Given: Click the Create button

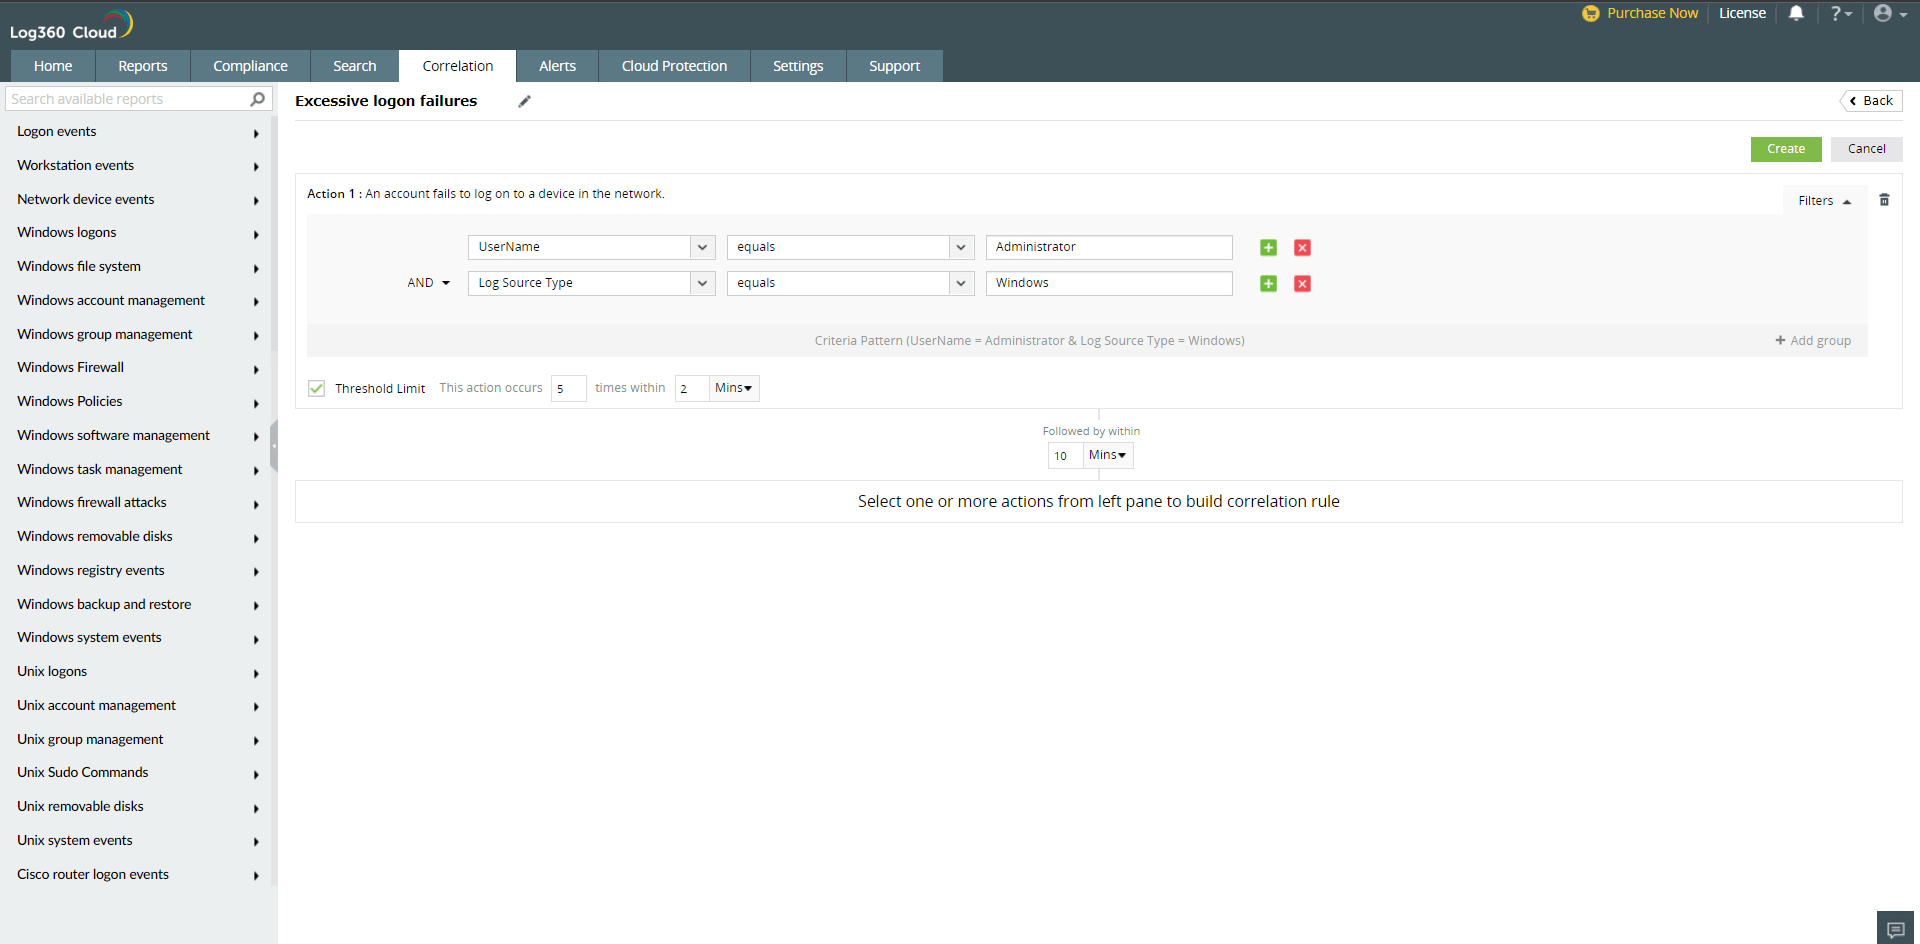Looking at the screenshot, I should point(1786,149).
